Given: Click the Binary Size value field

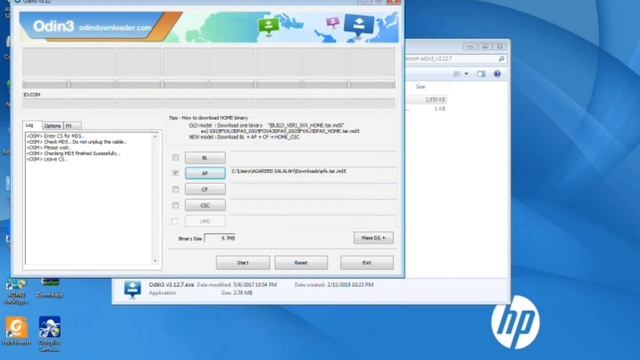Looking at the screenshot, I should [220, 238].
